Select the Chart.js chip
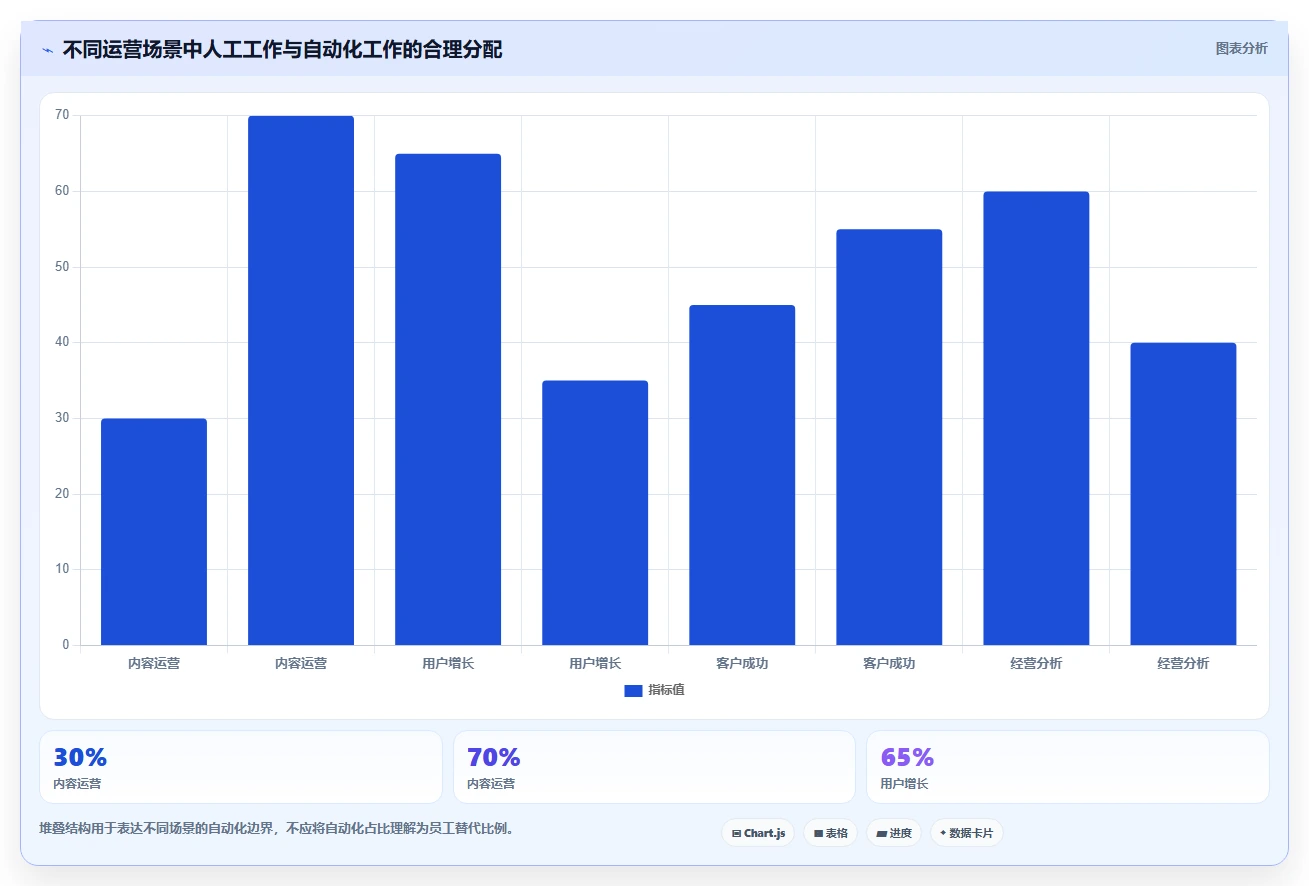The width and height of the screenshot is (1309, 886). [x=758, y=833]
